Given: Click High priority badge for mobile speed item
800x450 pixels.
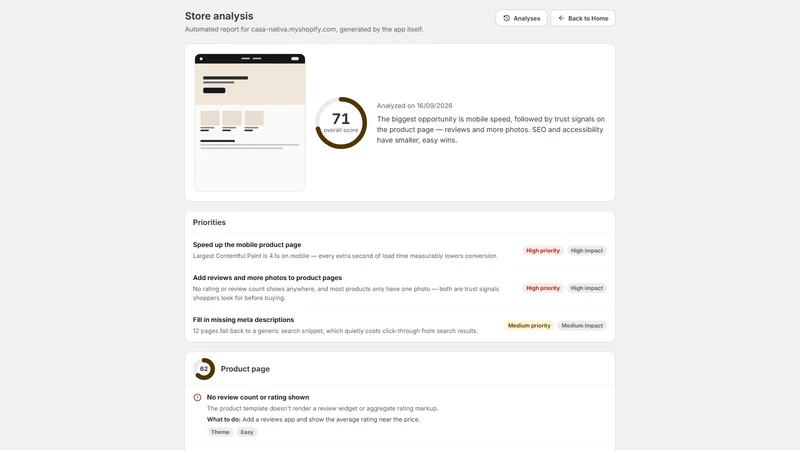Looking at the screenshot, I should coord(543,251).
